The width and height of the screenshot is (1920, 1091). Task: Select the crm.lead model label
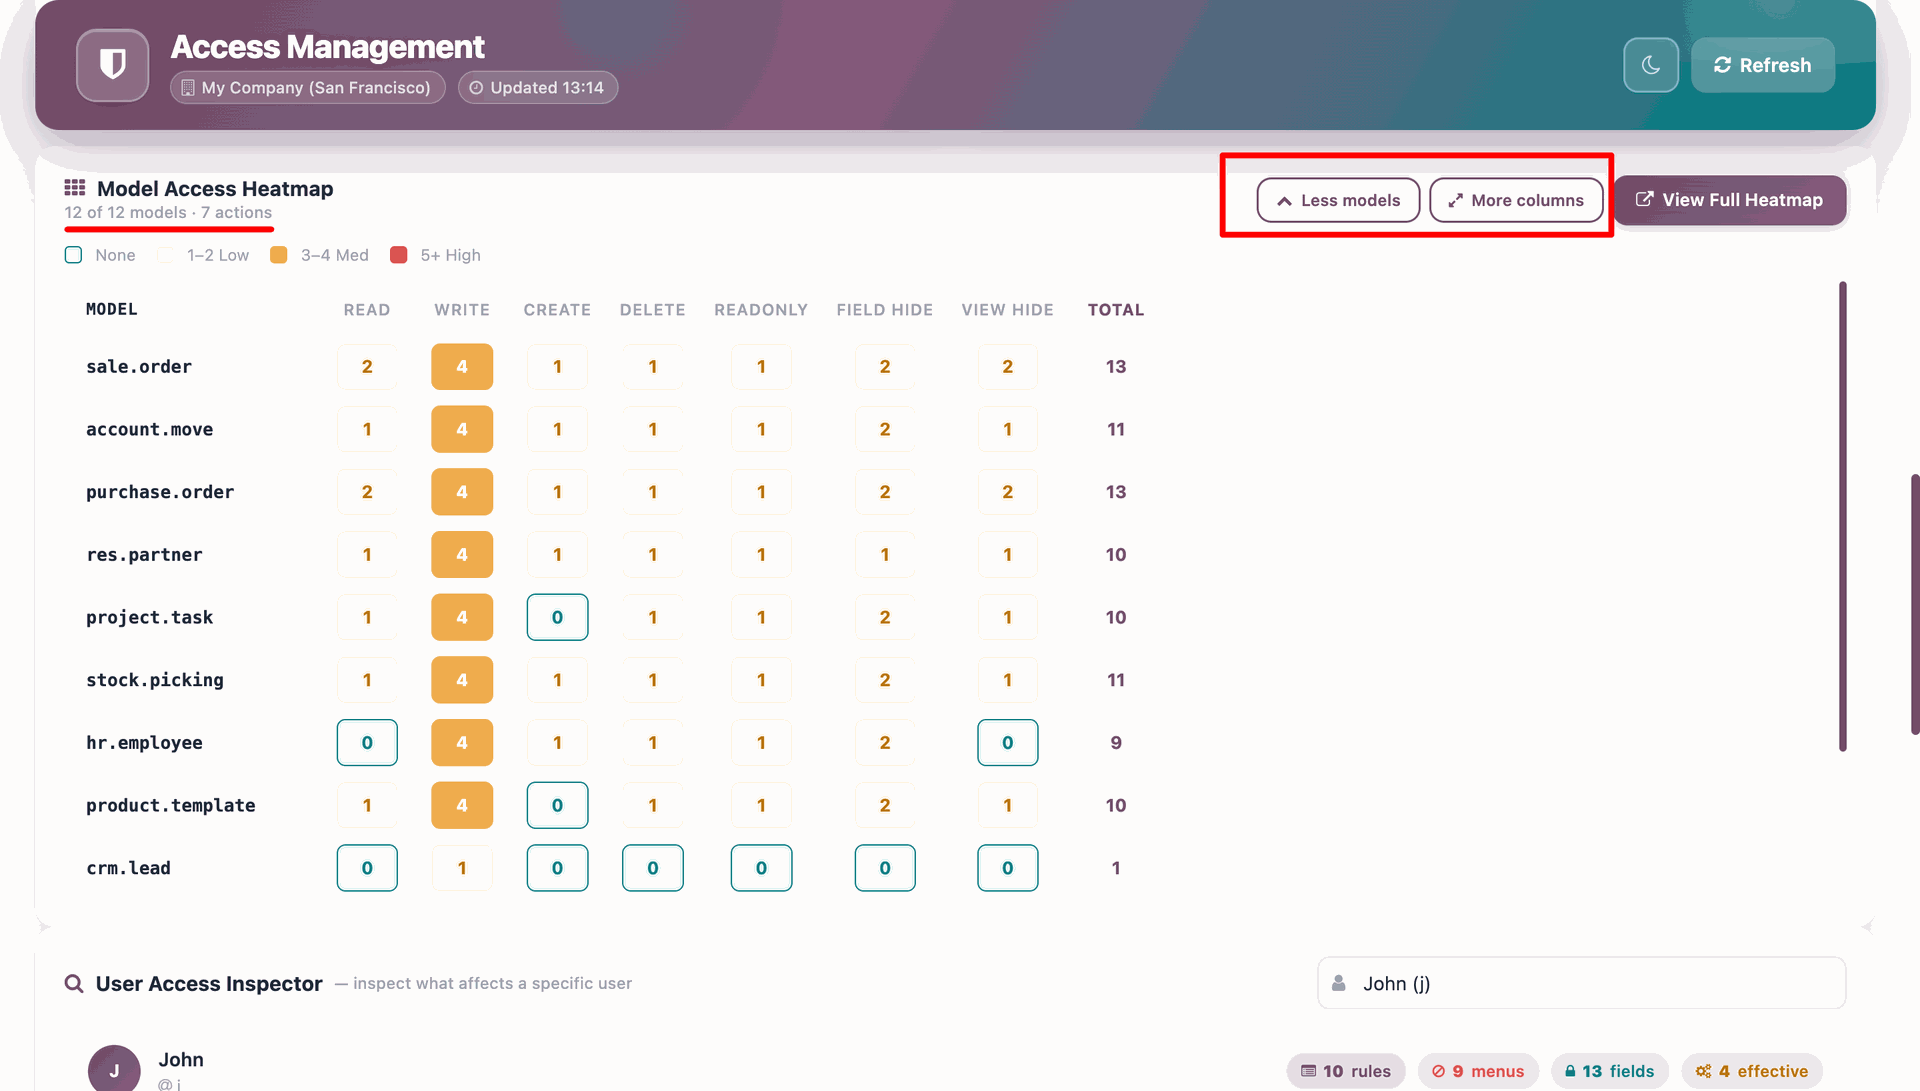click(128, 868)
